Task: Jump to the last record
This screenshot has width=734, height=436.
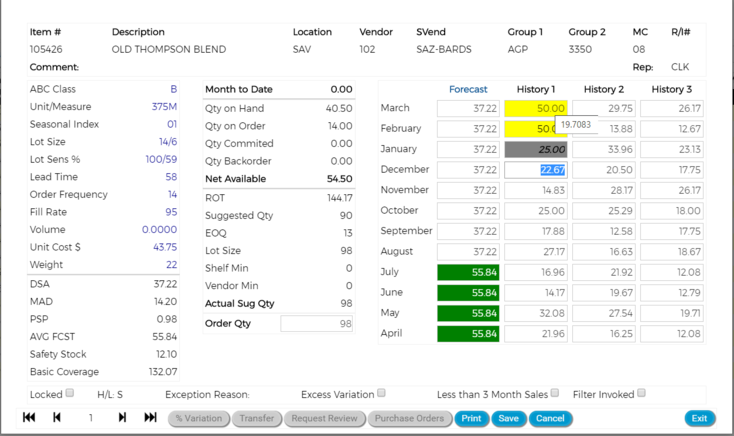Action: tap(150, 418)
